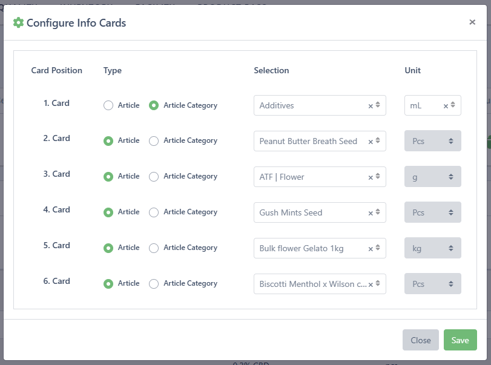Choose Article Category for 2. Card
Screen dimensions: 491x365
click(x=154, y=141)
